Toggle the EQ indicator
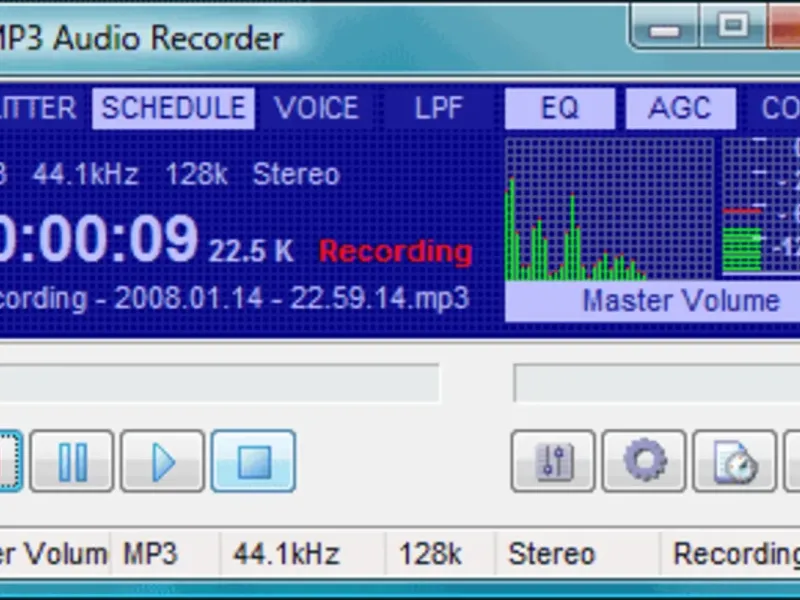800x600 pixels. [x=560, y=108]
